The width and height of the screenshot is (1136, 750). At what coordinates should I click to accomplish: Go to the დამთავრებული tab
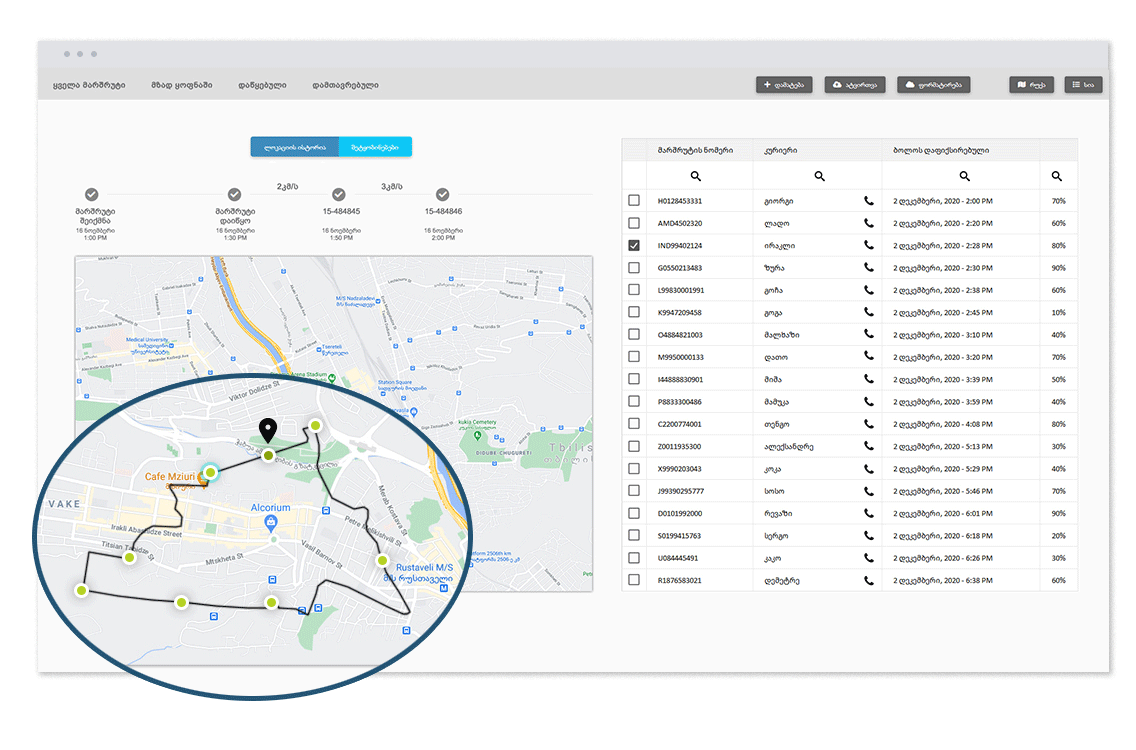click(x=346, y=85)
